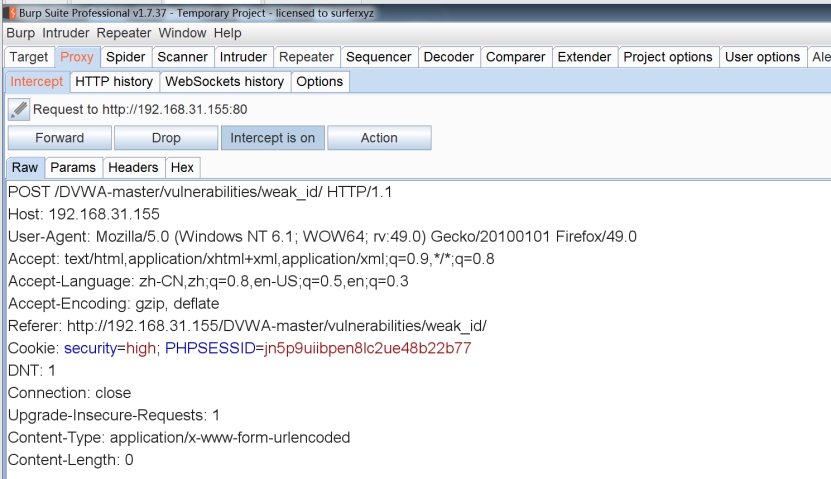Switch to the Params view tab
The height and width of the screenshot is (479, 831).
click(x=73, y=167)
